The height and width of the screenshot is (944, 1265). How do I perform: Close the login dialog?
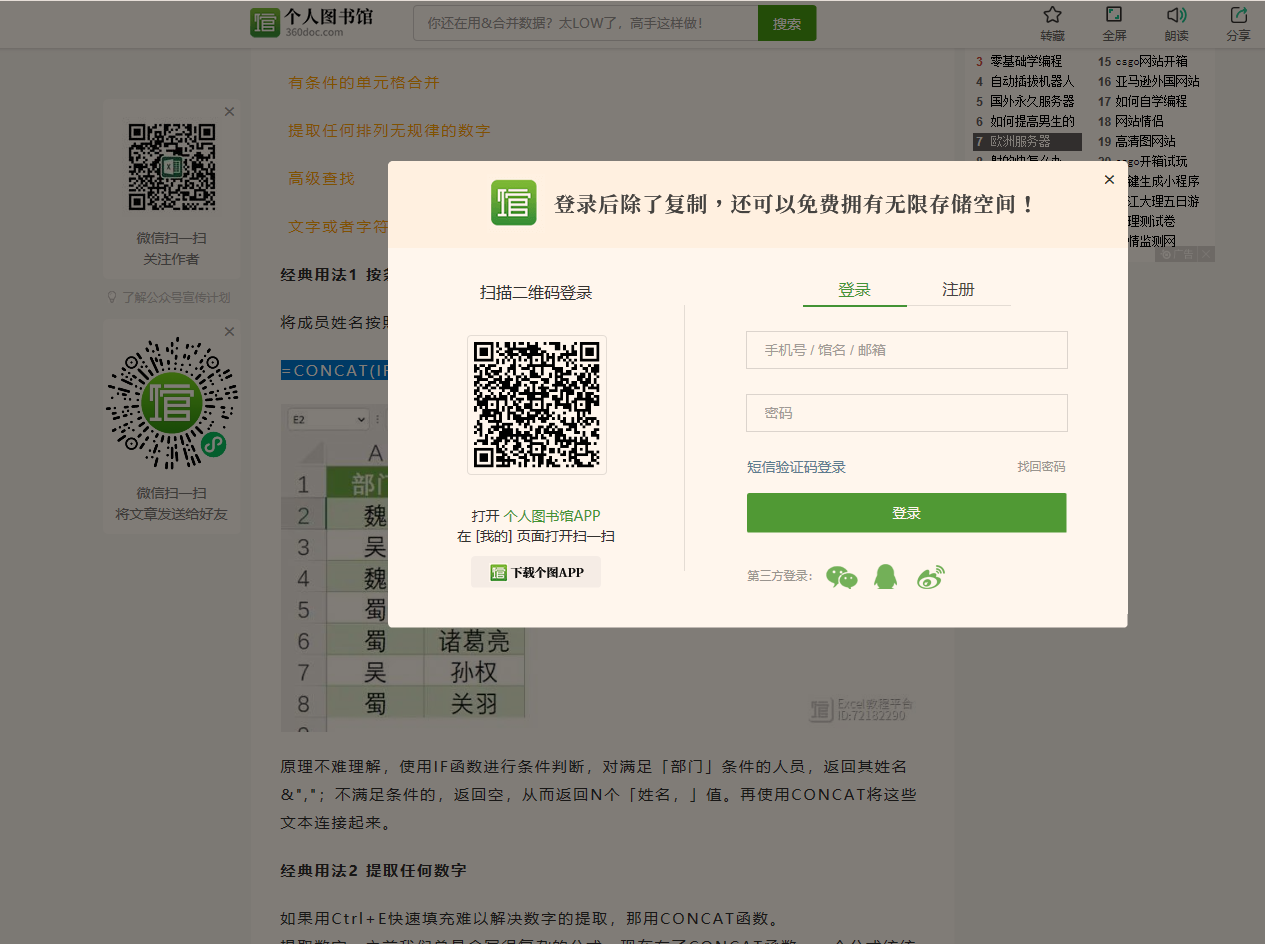pos(1109,180)
